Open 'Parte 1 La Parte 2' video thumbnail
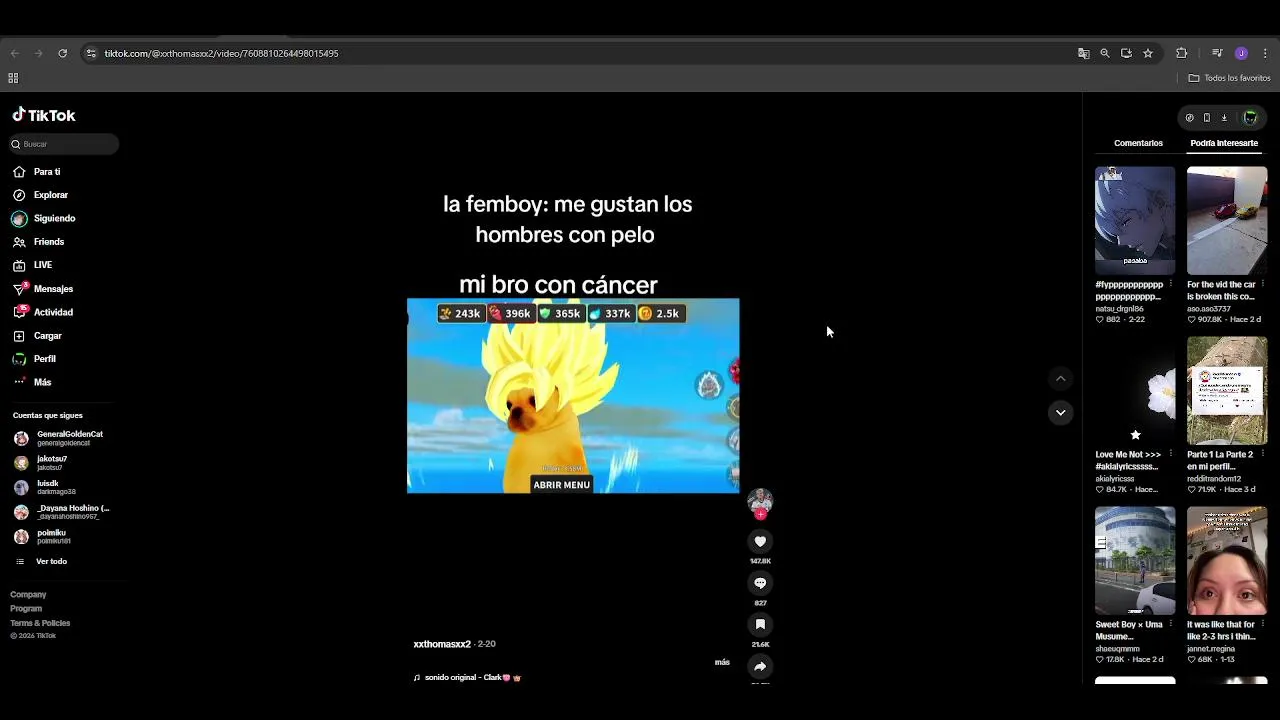The height and width of the screenshot is (720, 1280). tap(1227, 390)
